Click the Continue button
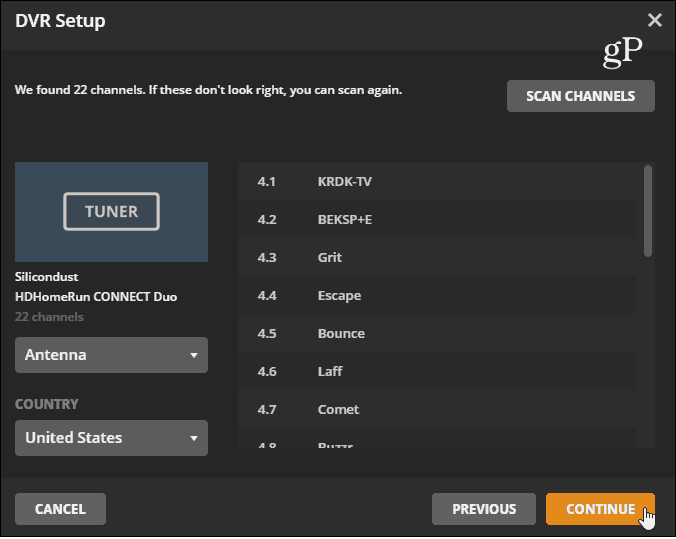The width and height of the screenshot is (676, 539). (x=600, y=509)
